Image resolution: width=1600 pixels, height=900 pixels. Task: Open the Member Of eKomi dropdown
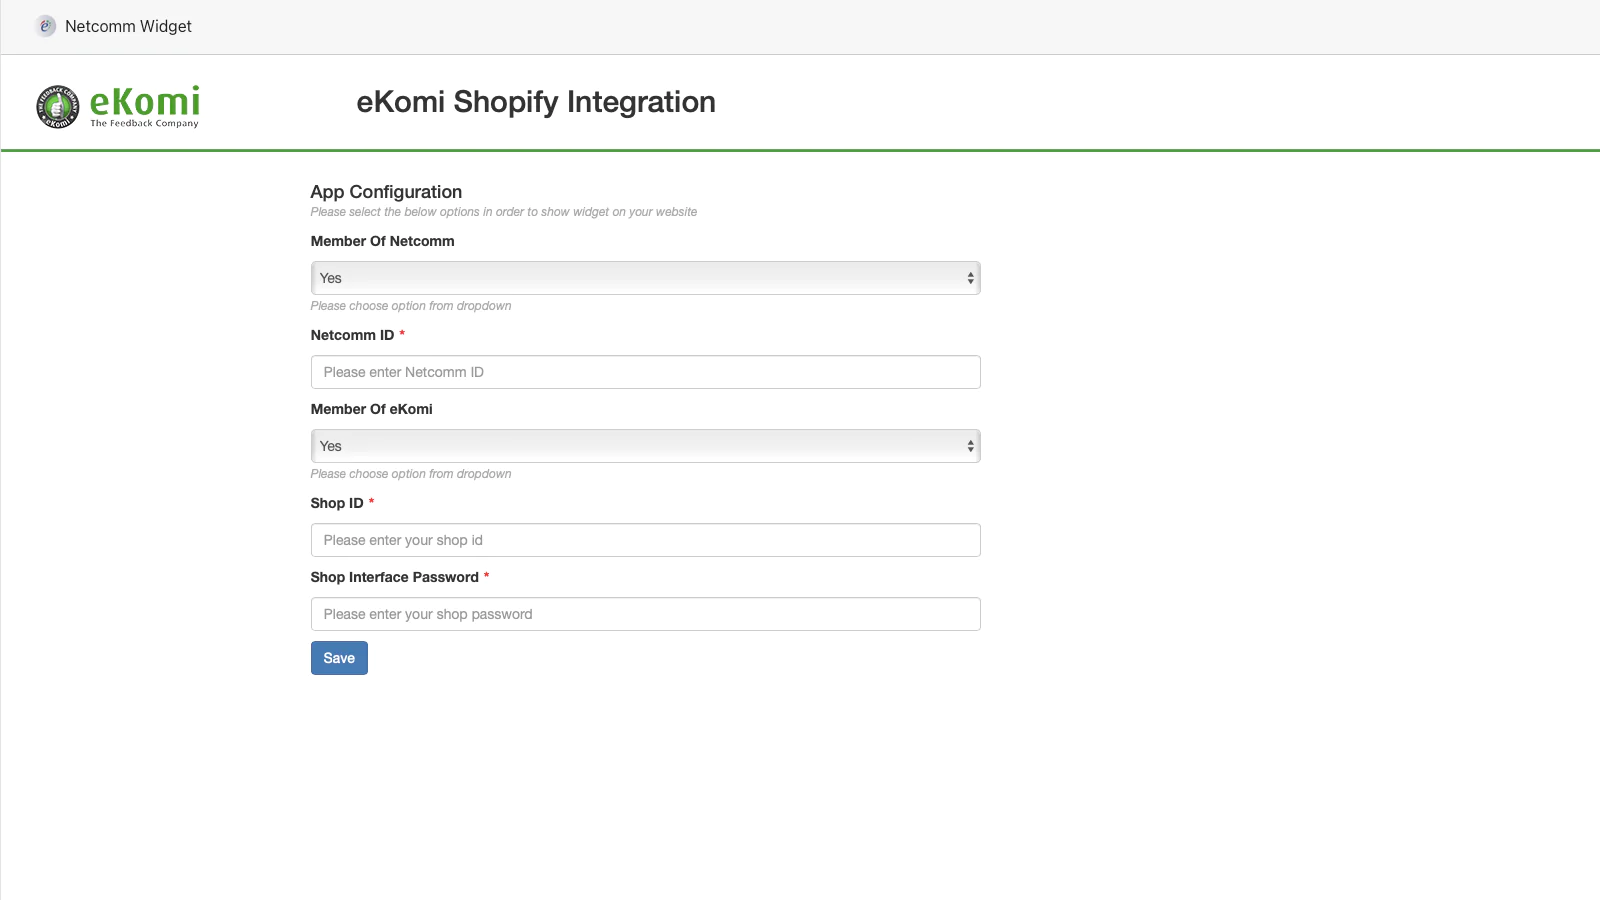[645, 446]
